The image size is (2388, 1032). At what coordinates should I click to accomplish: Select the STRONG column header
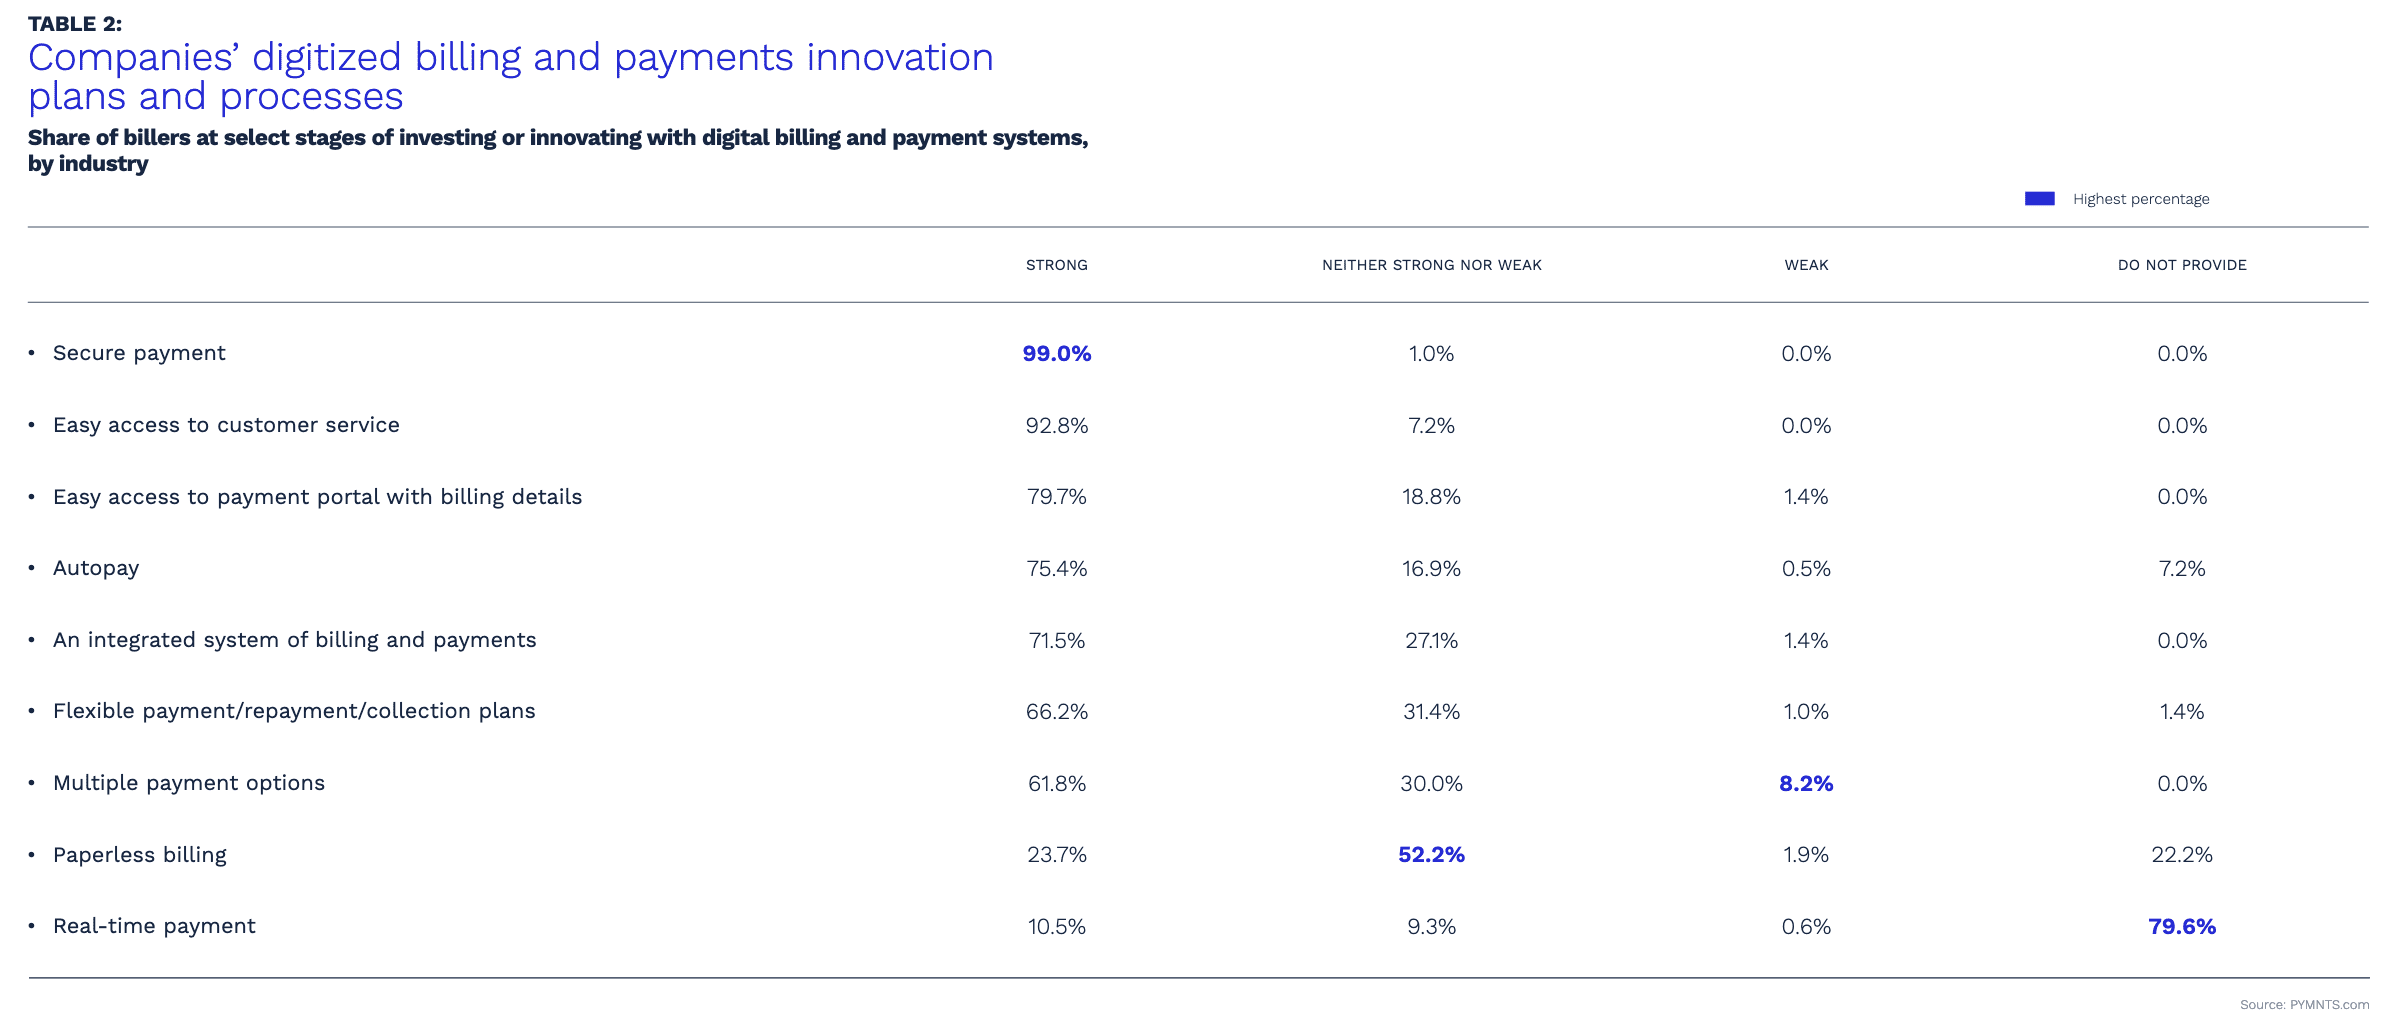[1056, 265]
